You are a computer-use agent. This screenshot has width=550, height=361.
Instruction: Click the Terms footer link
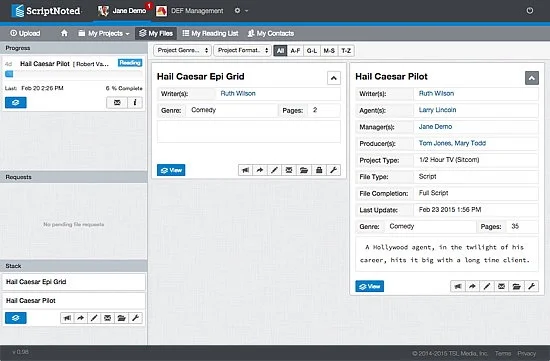click(x=503, y=353)
